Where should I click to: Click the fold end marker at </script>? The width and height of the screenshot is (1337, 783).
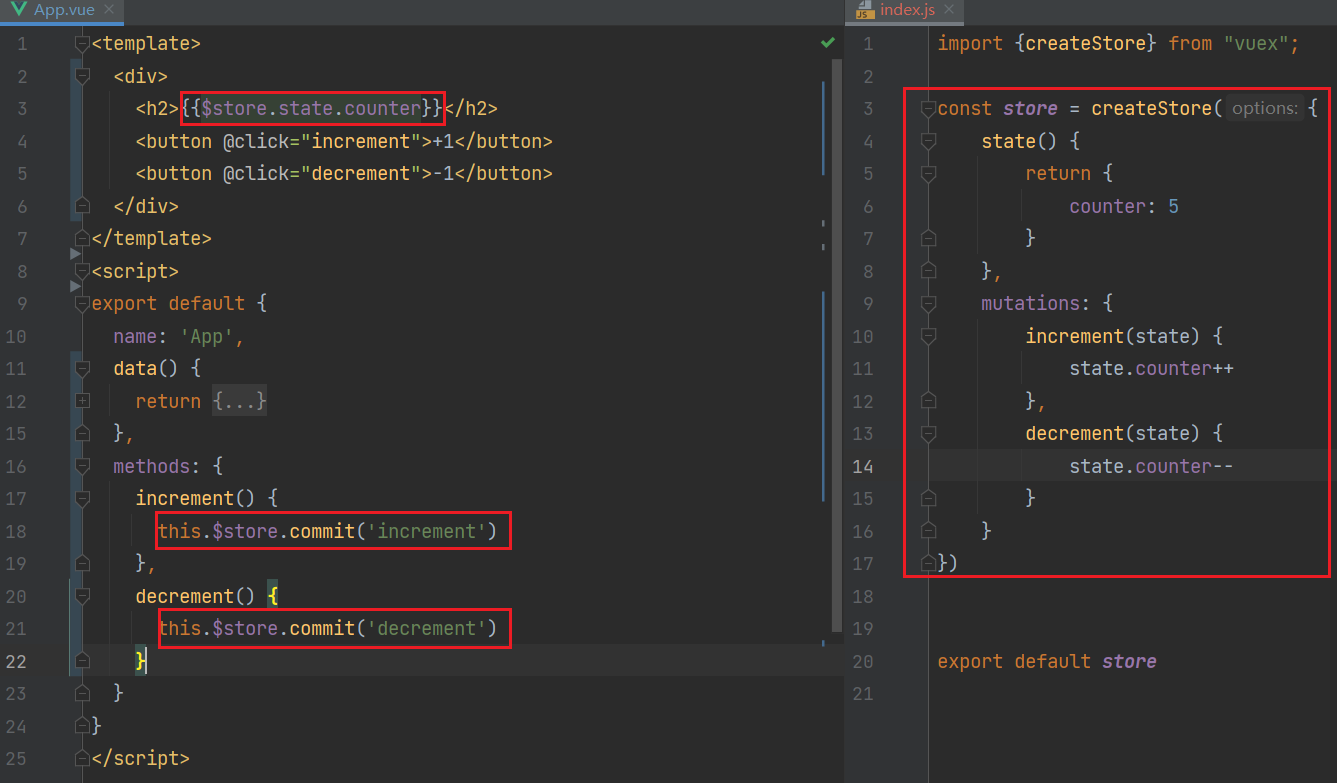[82, 759]
